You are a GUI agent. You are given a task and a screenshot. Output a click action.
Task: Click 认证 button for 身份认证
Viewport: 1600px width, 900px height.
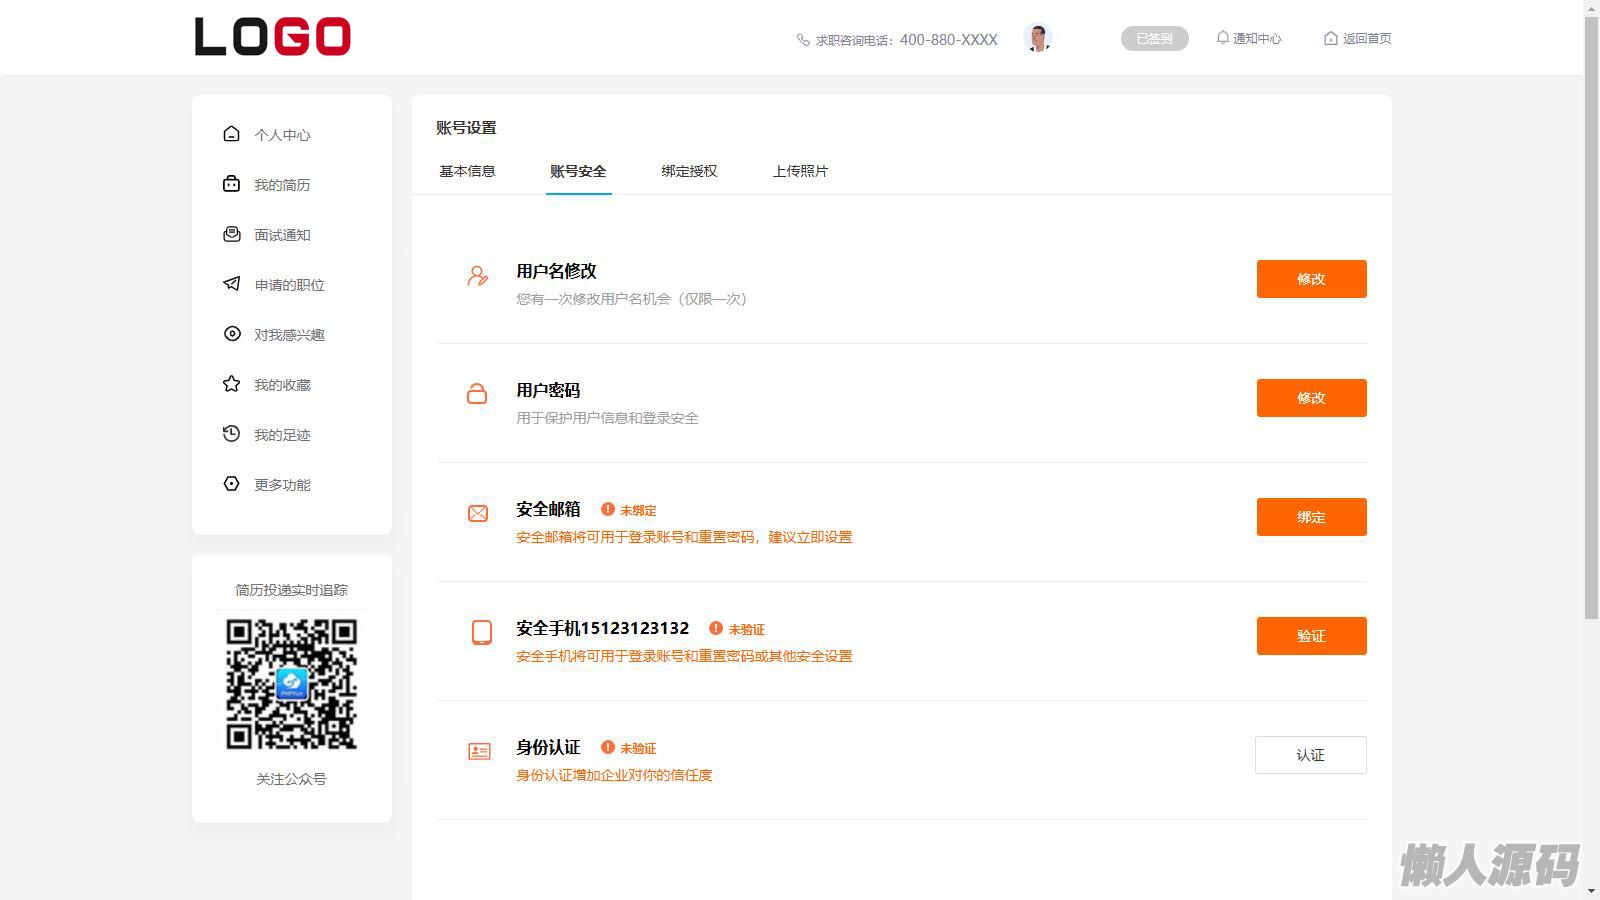click(1310, 755)
